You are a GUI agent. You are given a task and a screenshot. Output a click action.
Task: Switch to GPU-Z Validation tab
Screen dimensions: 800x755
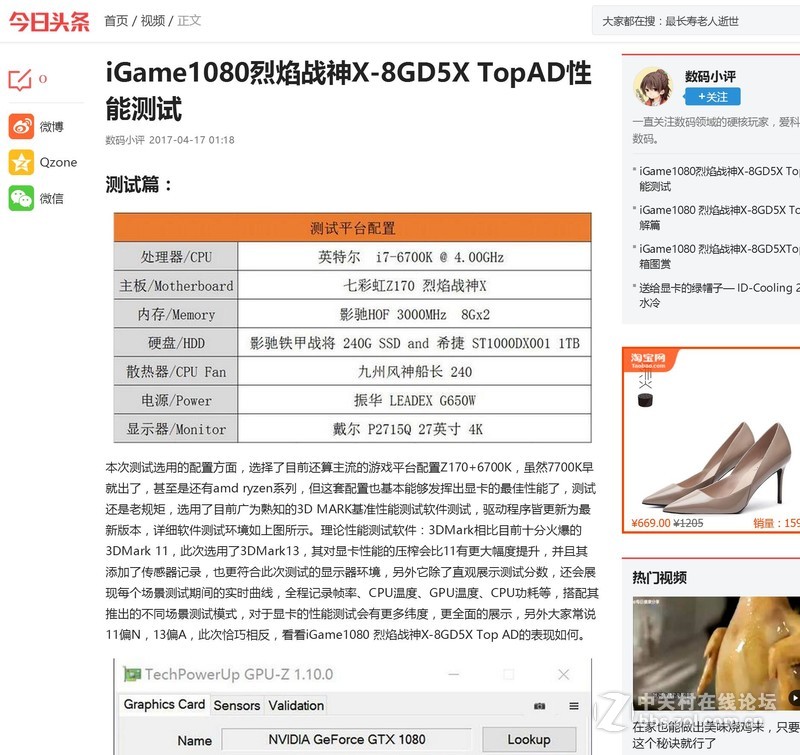pos(296,706)
